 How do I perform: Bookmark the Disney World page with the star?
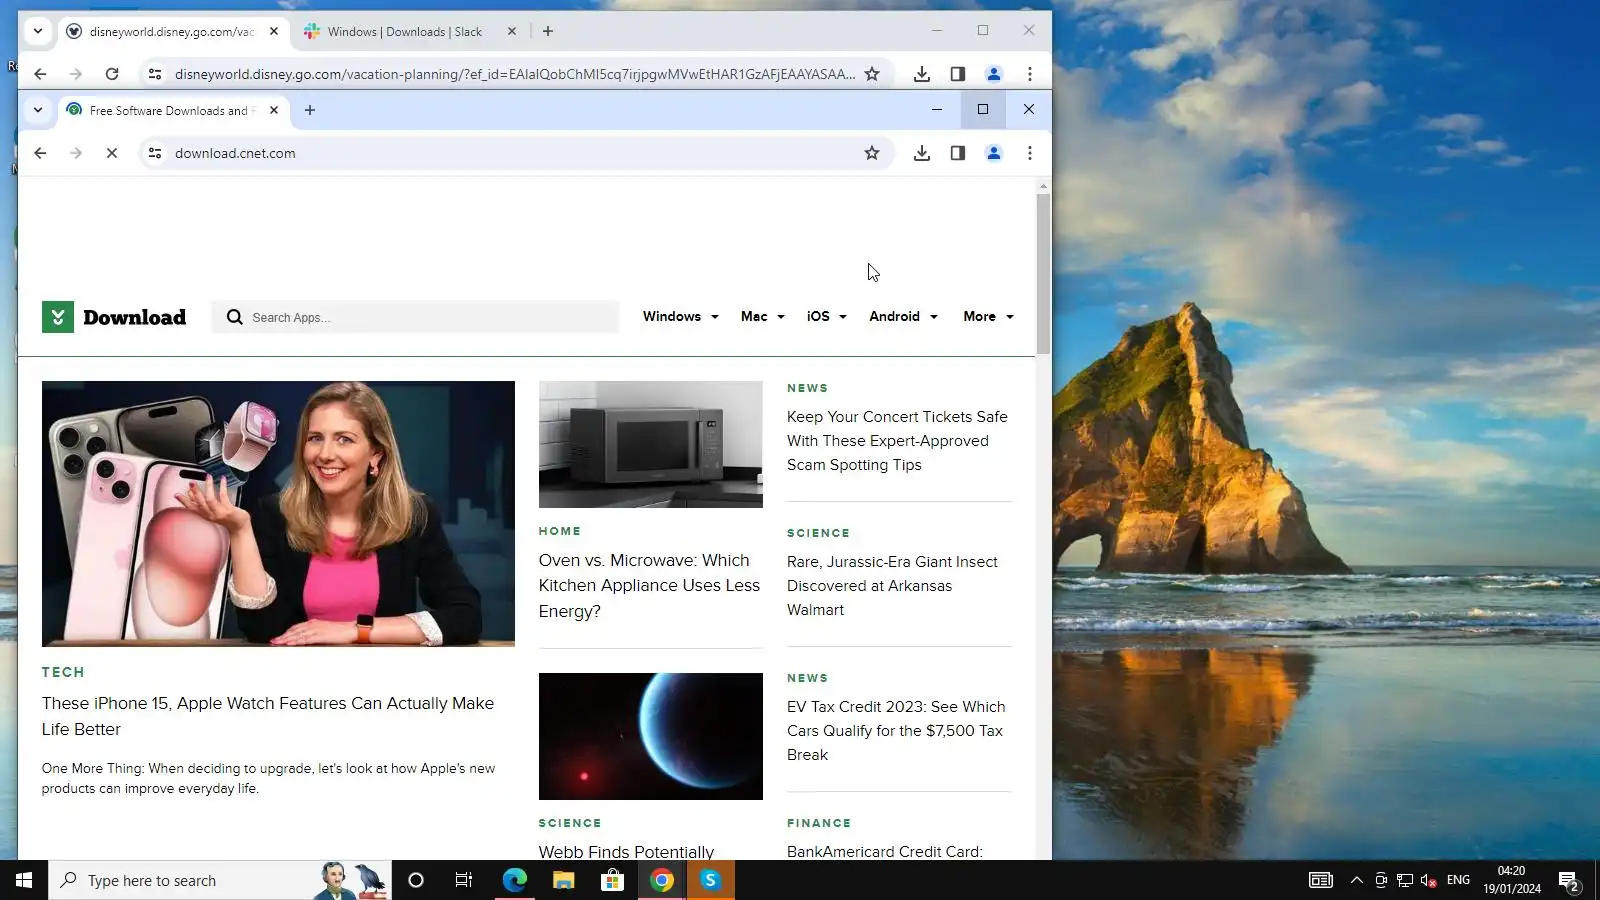(x=872, y=74)
